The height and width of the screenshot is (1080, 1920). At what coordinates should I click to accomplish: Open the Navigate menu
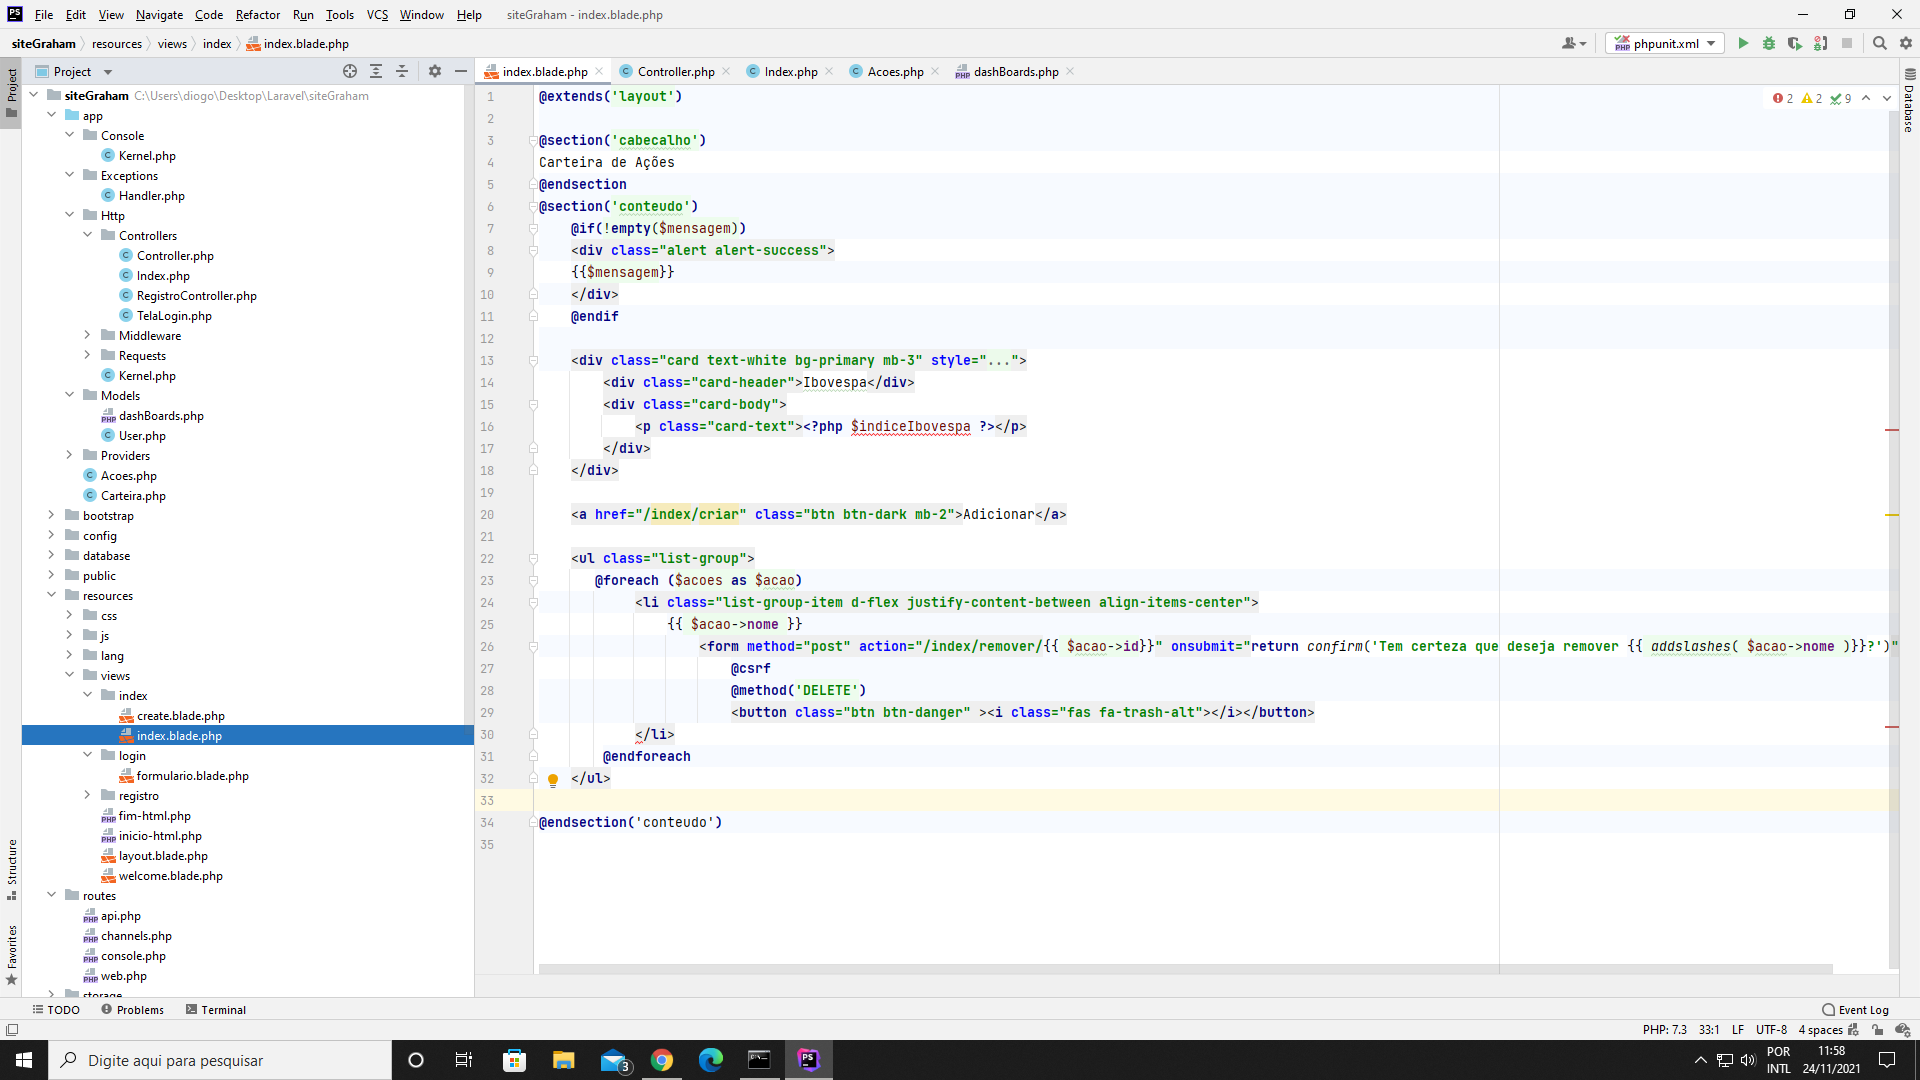point(160,15)
